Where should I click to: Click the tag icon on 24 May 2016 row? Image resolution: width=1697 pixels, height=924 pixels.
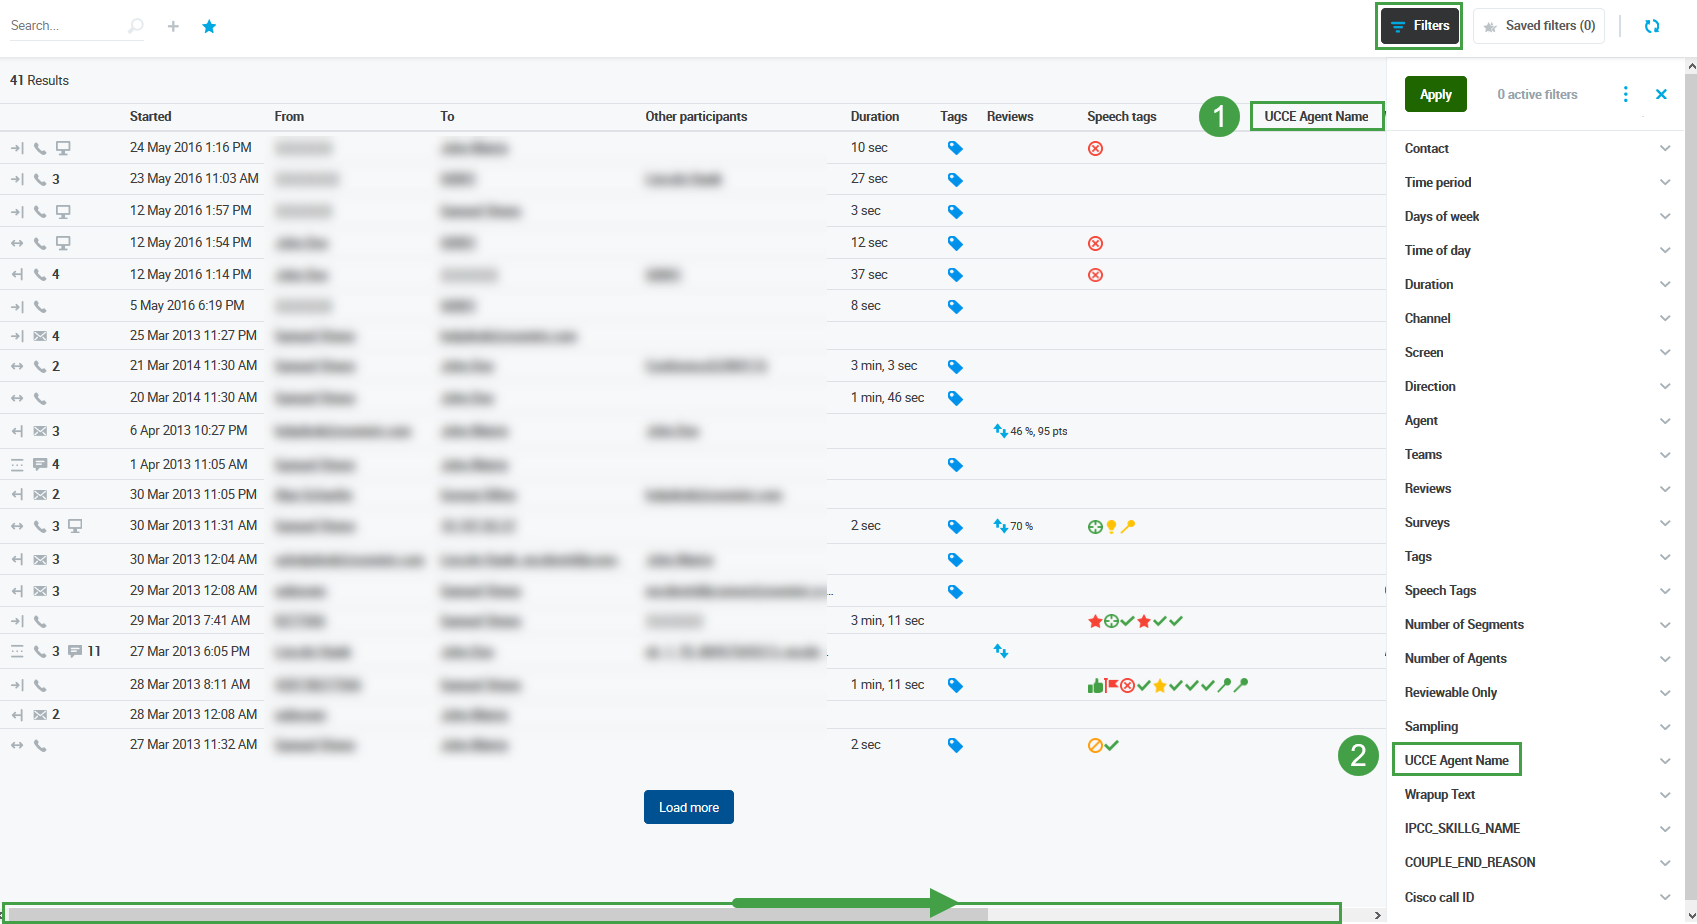955,148
